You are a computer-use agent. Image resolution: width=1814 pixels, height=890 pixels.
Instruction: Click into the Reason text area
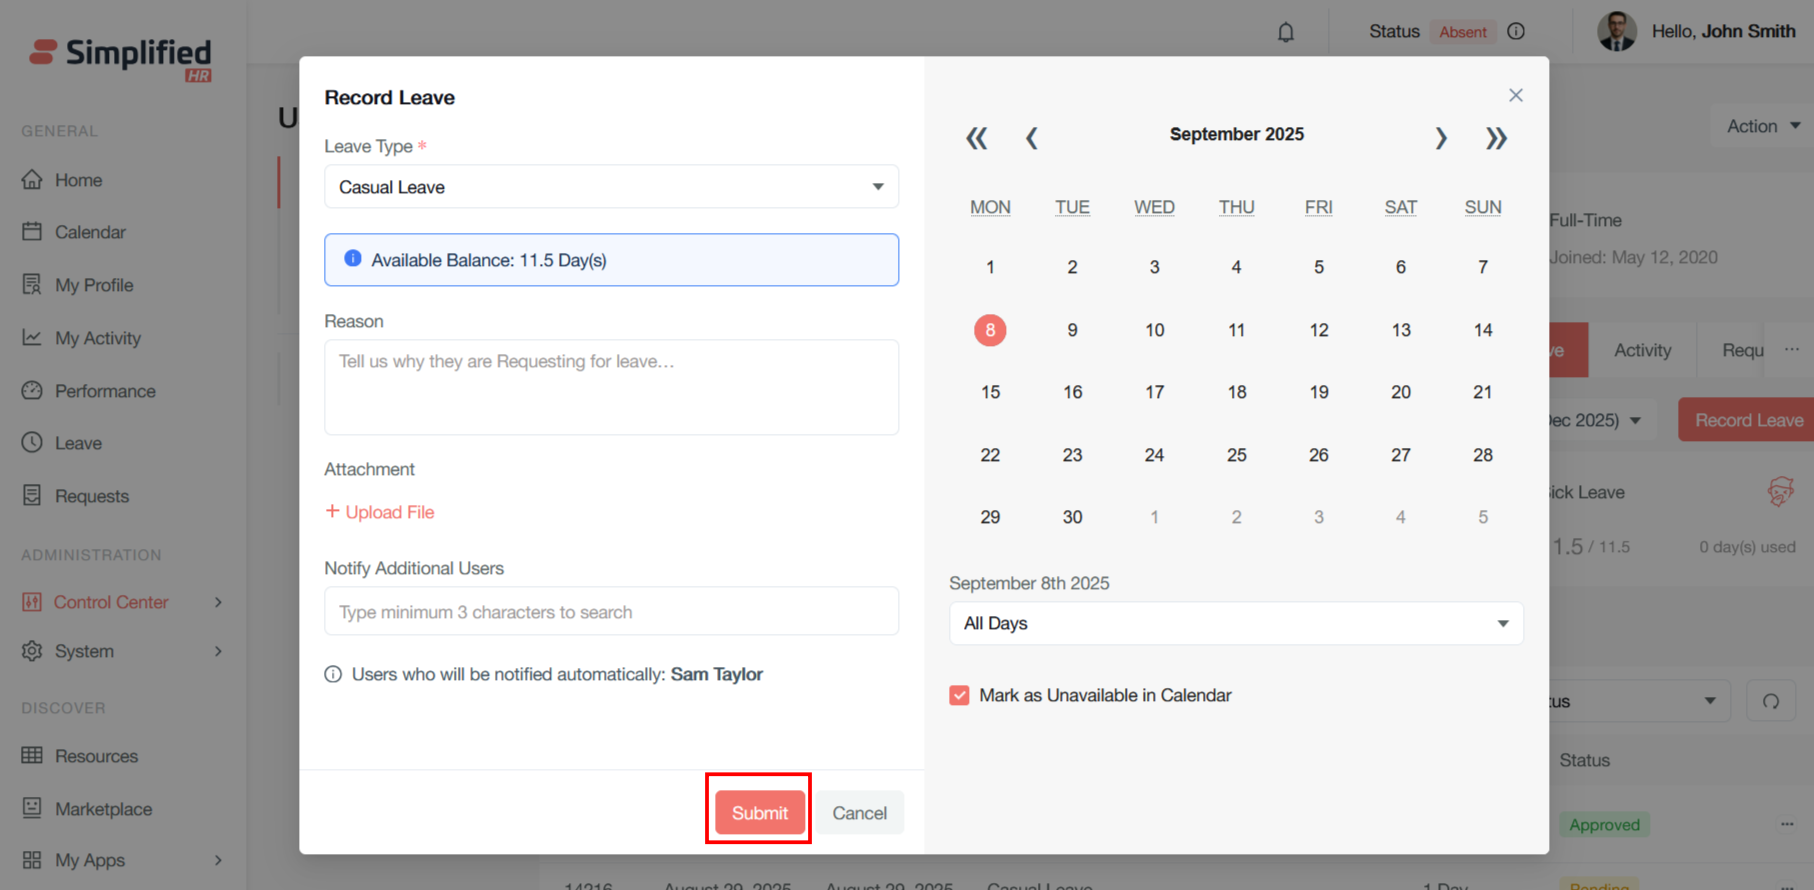pyautogui.click(x=611, y=387)
